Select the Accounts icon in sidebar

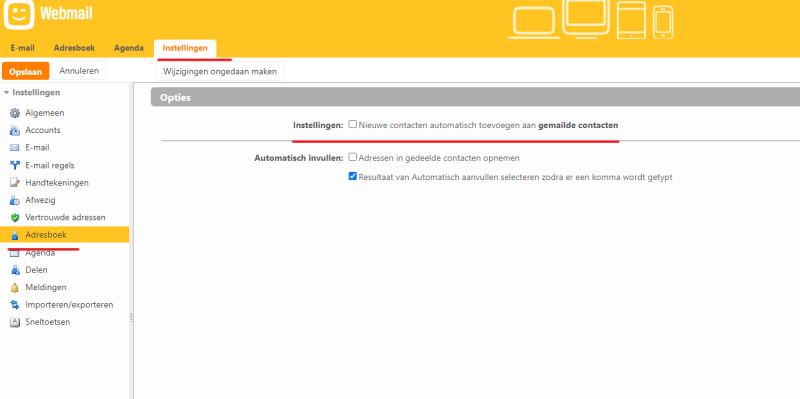[15, 130]
